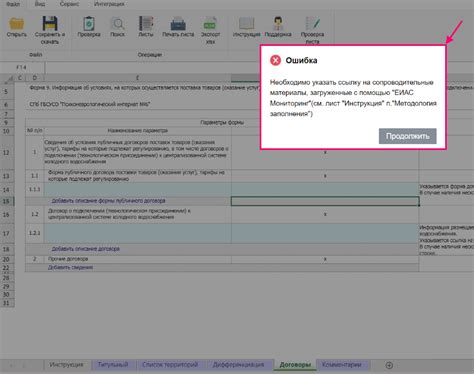The width and height of the screenshot is (474, 374).
Task: Click the Открыть folder icon
Action: 17,24
